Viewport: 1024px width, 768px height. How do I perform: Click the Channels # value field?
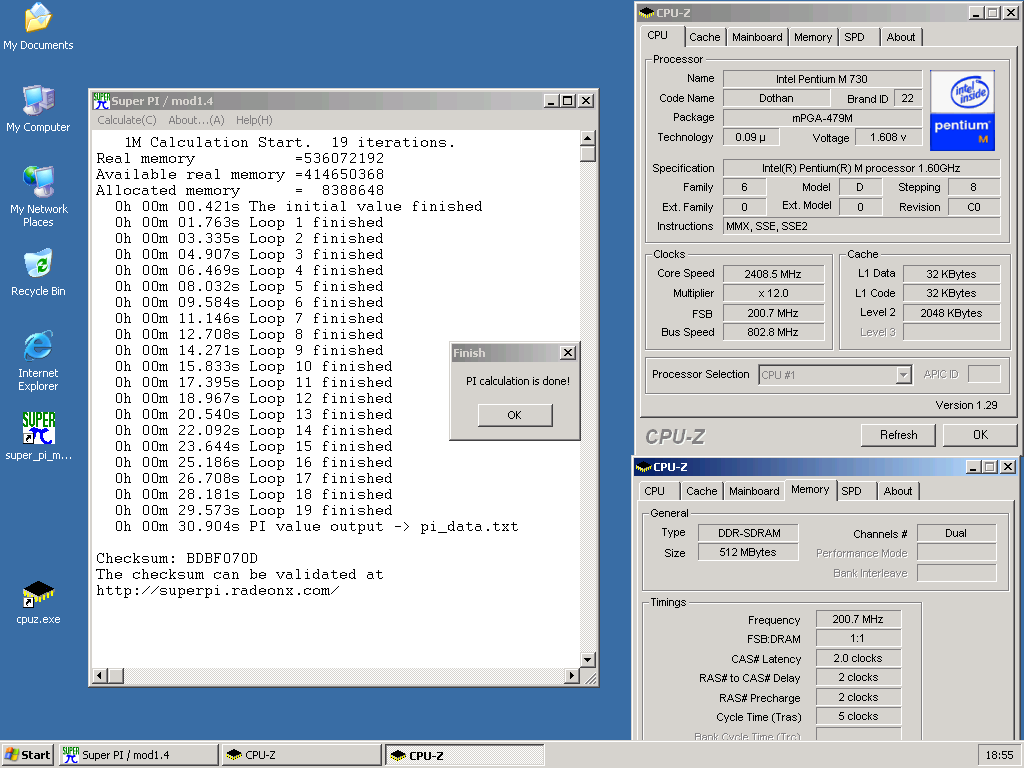click(x=956, y=533)
